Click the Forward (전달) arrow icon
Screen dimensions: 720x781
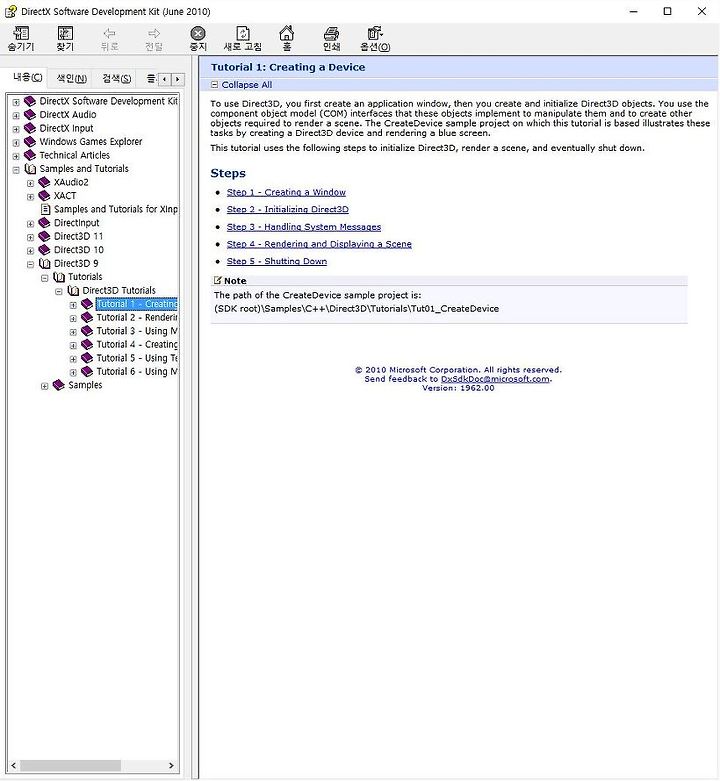point(154,33)
